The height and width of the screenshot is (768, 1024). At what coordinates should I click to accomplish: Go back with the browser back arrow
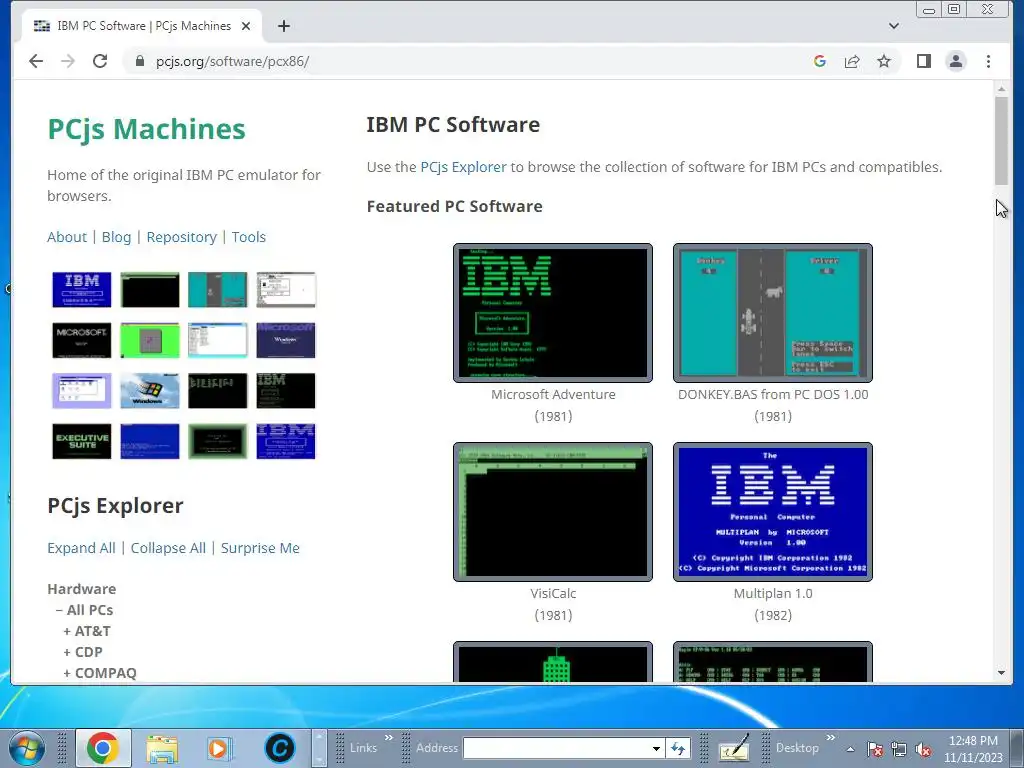click(x=36, y=61)
